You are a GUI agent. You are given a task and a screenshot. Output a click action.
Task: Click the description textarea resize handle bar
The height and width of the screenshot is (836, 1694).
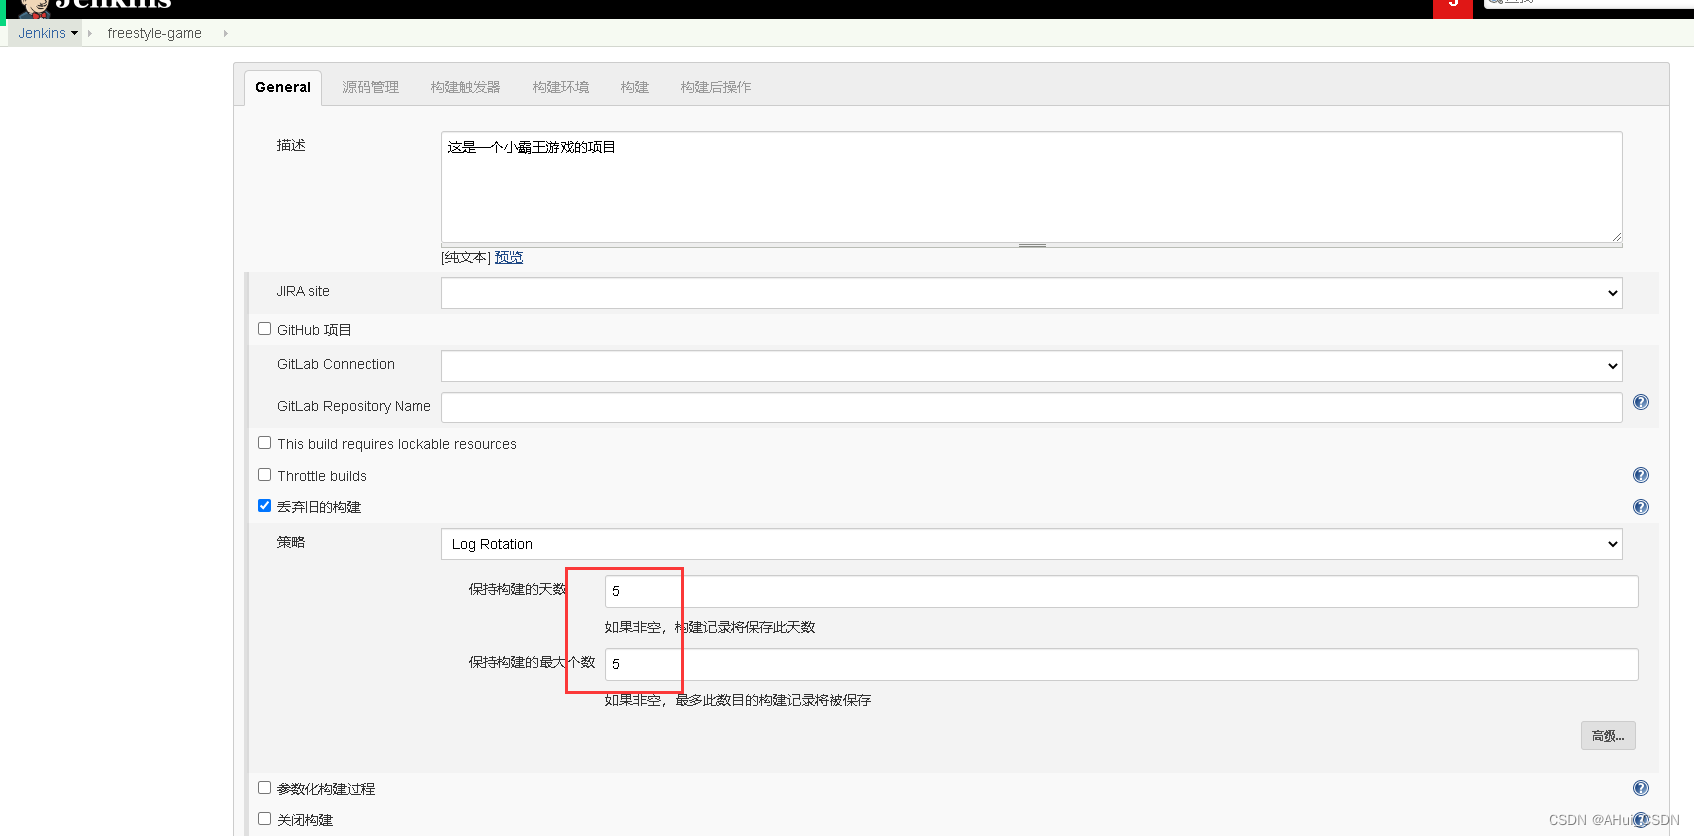[1031, 245]
